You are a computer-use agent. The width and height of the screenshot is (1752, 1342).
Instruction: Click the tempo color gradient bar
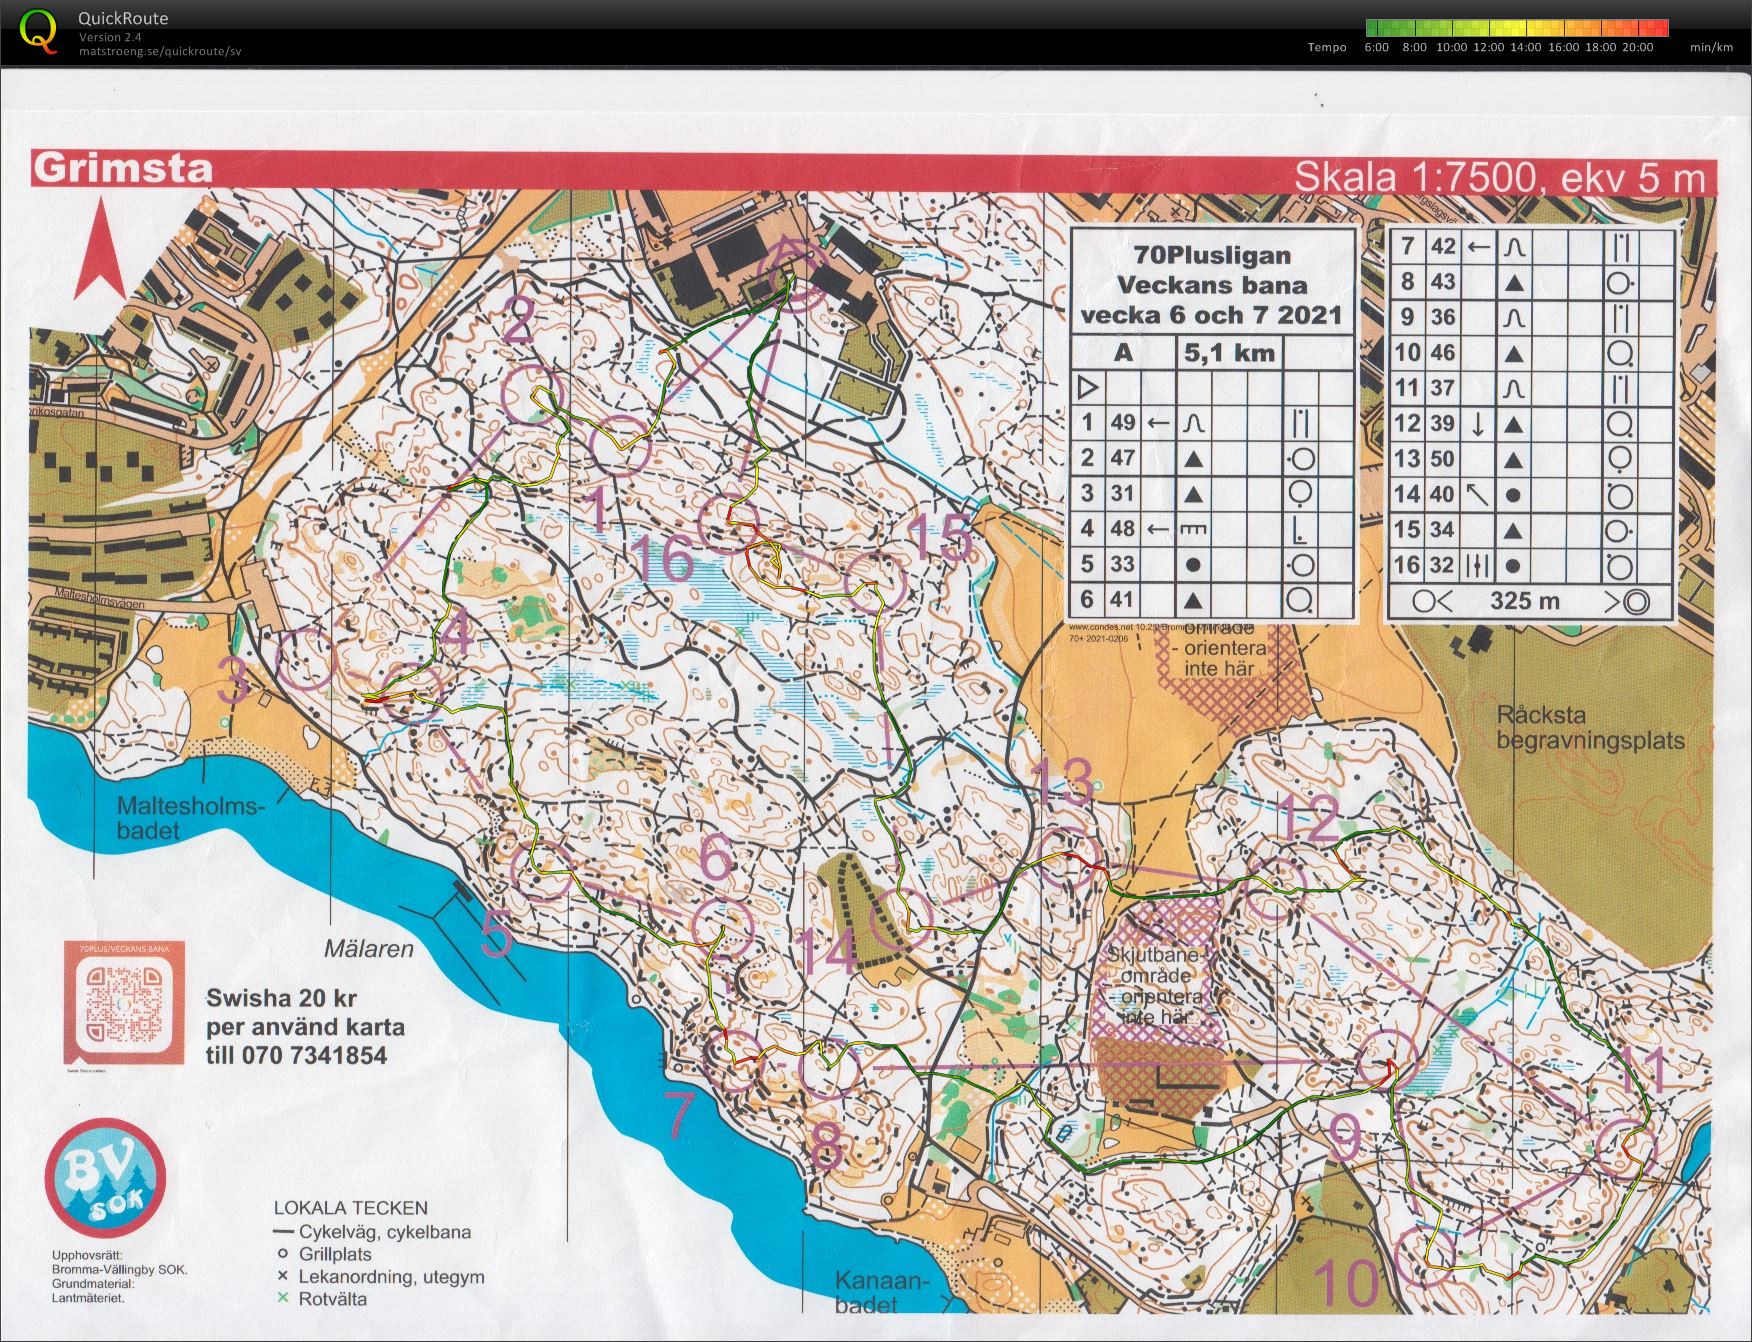1516,28
